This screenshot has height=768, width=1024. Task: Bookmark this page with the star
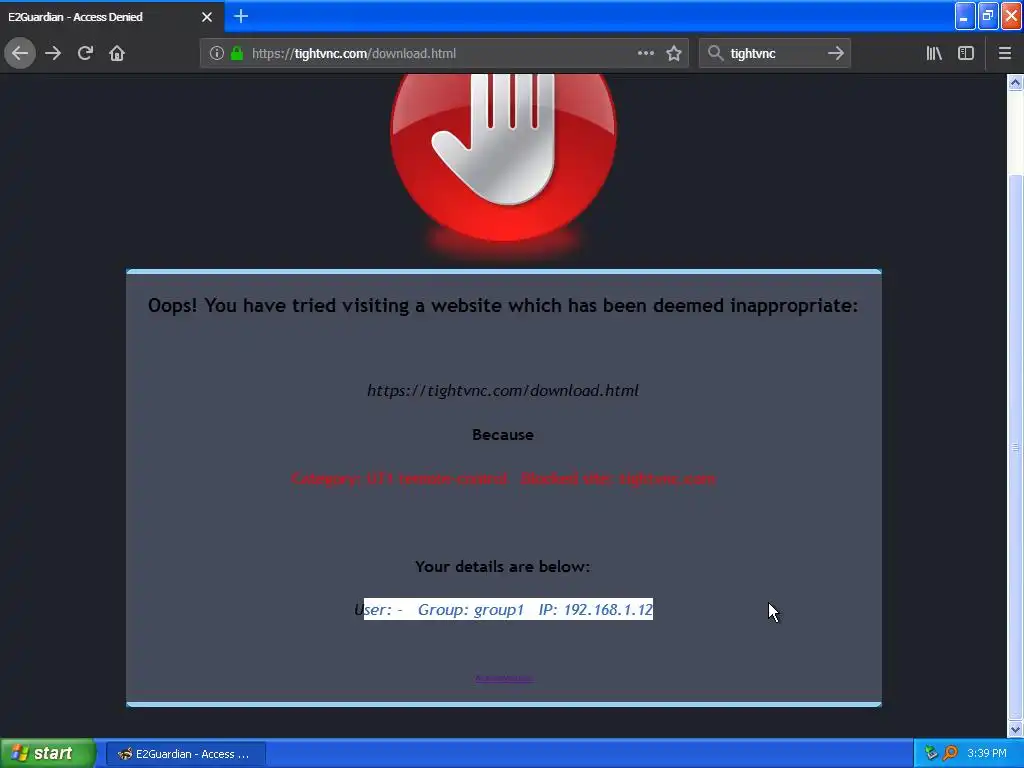coord(674,54)
